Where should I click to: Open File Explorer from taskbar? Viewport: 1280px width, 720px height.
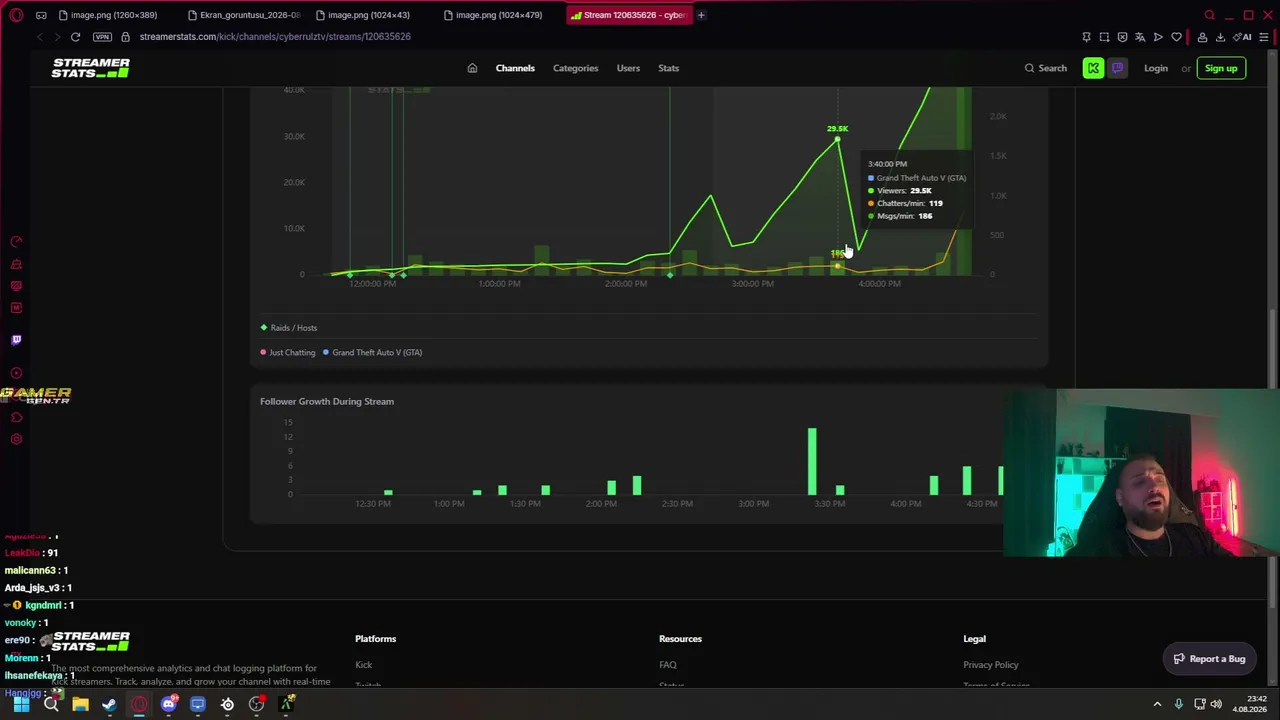[80, 704]
